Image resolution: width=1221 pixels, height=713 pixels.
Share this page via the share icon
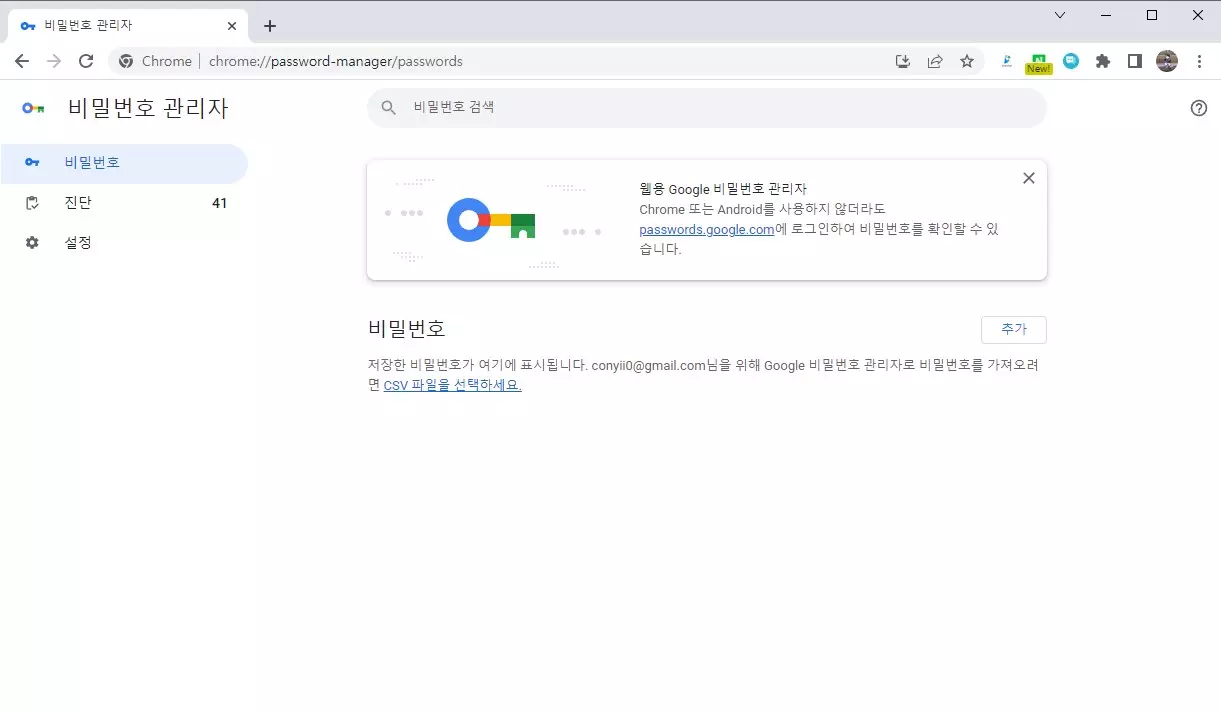(x=935, y=61)
